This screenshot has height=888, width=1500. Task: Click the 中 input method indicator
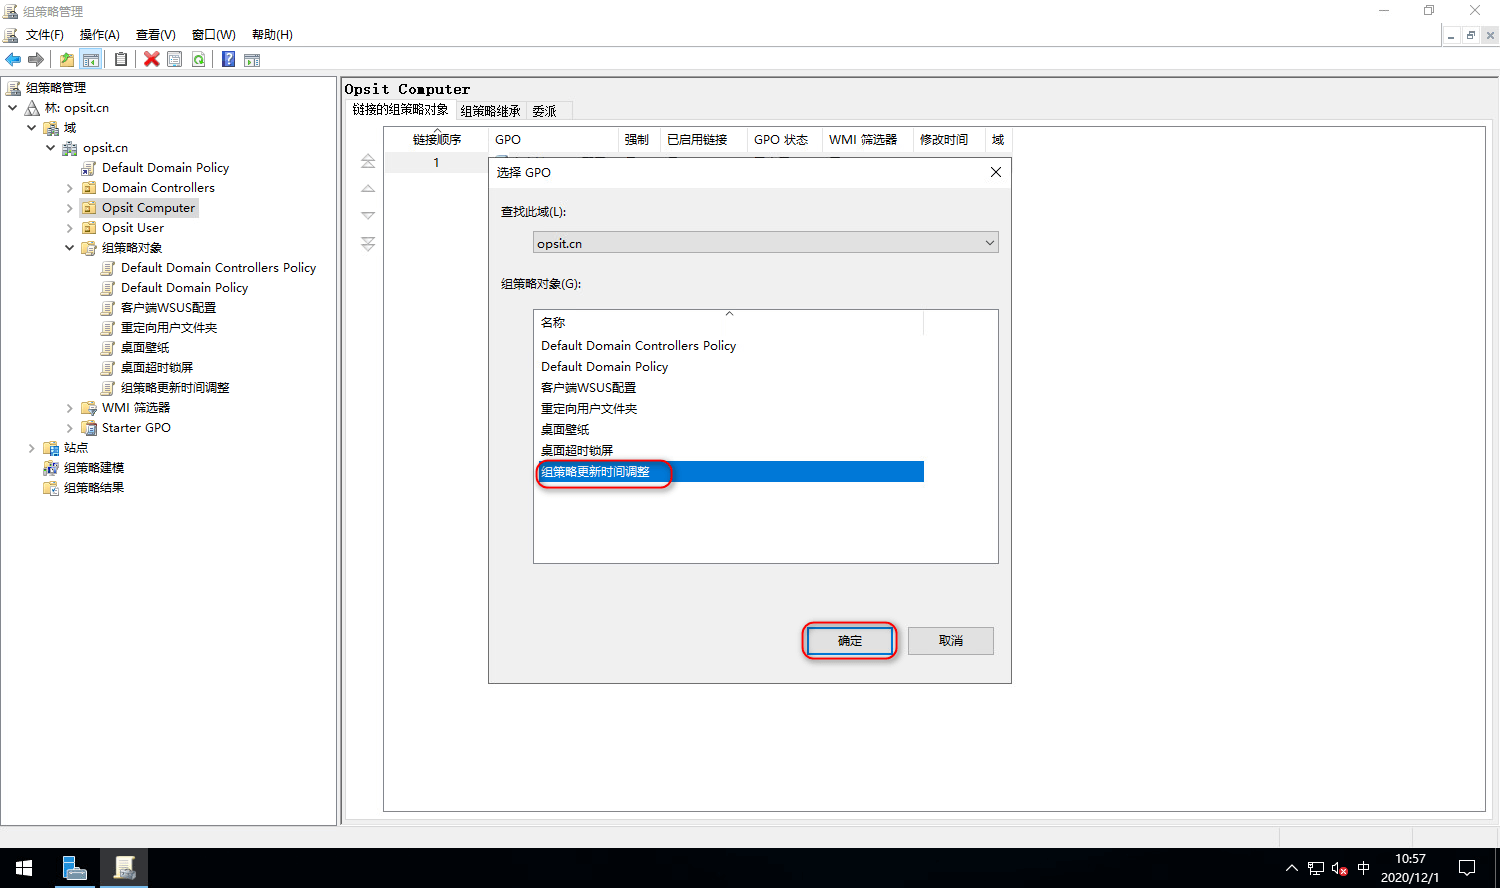click(x=1364, y=868)
